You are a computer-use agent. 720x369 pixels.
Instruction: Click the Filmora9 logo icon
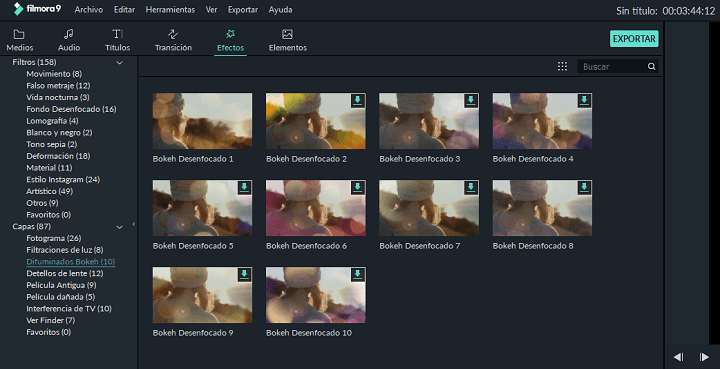(18, 9)
